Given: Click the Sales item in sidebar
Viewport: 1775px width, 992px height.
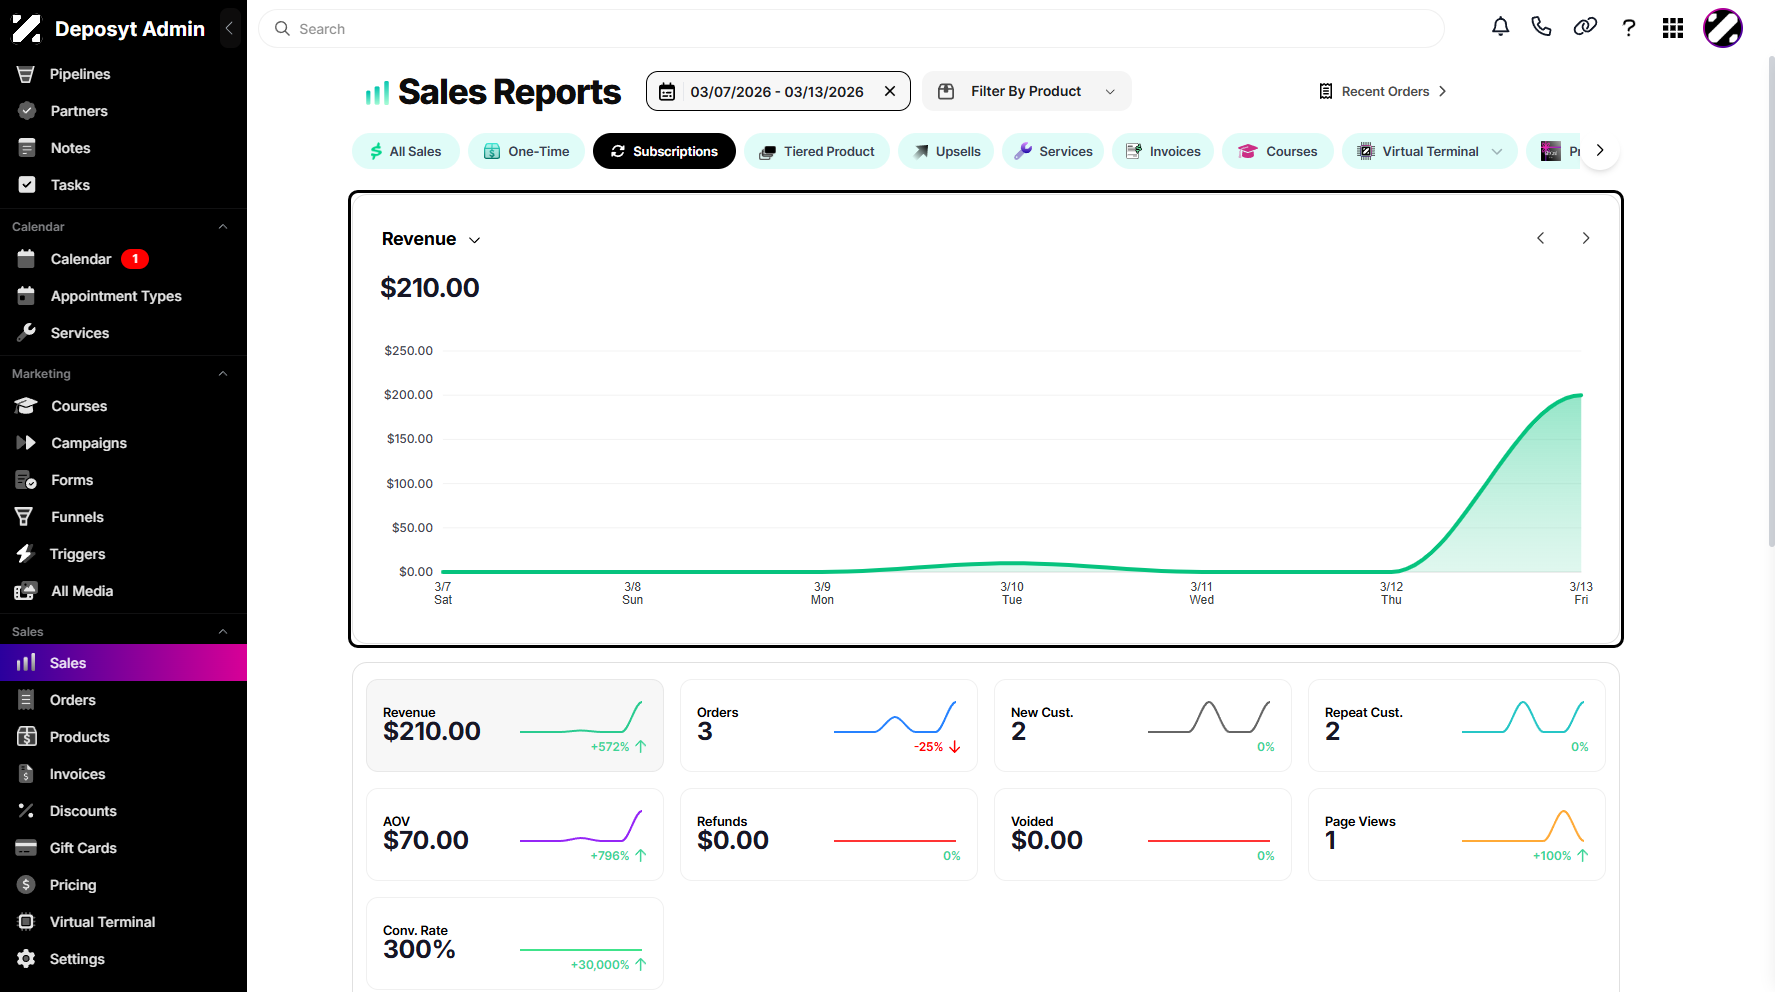Looking at the screenshot, I should pyautogui.click(x=123, y=663).
